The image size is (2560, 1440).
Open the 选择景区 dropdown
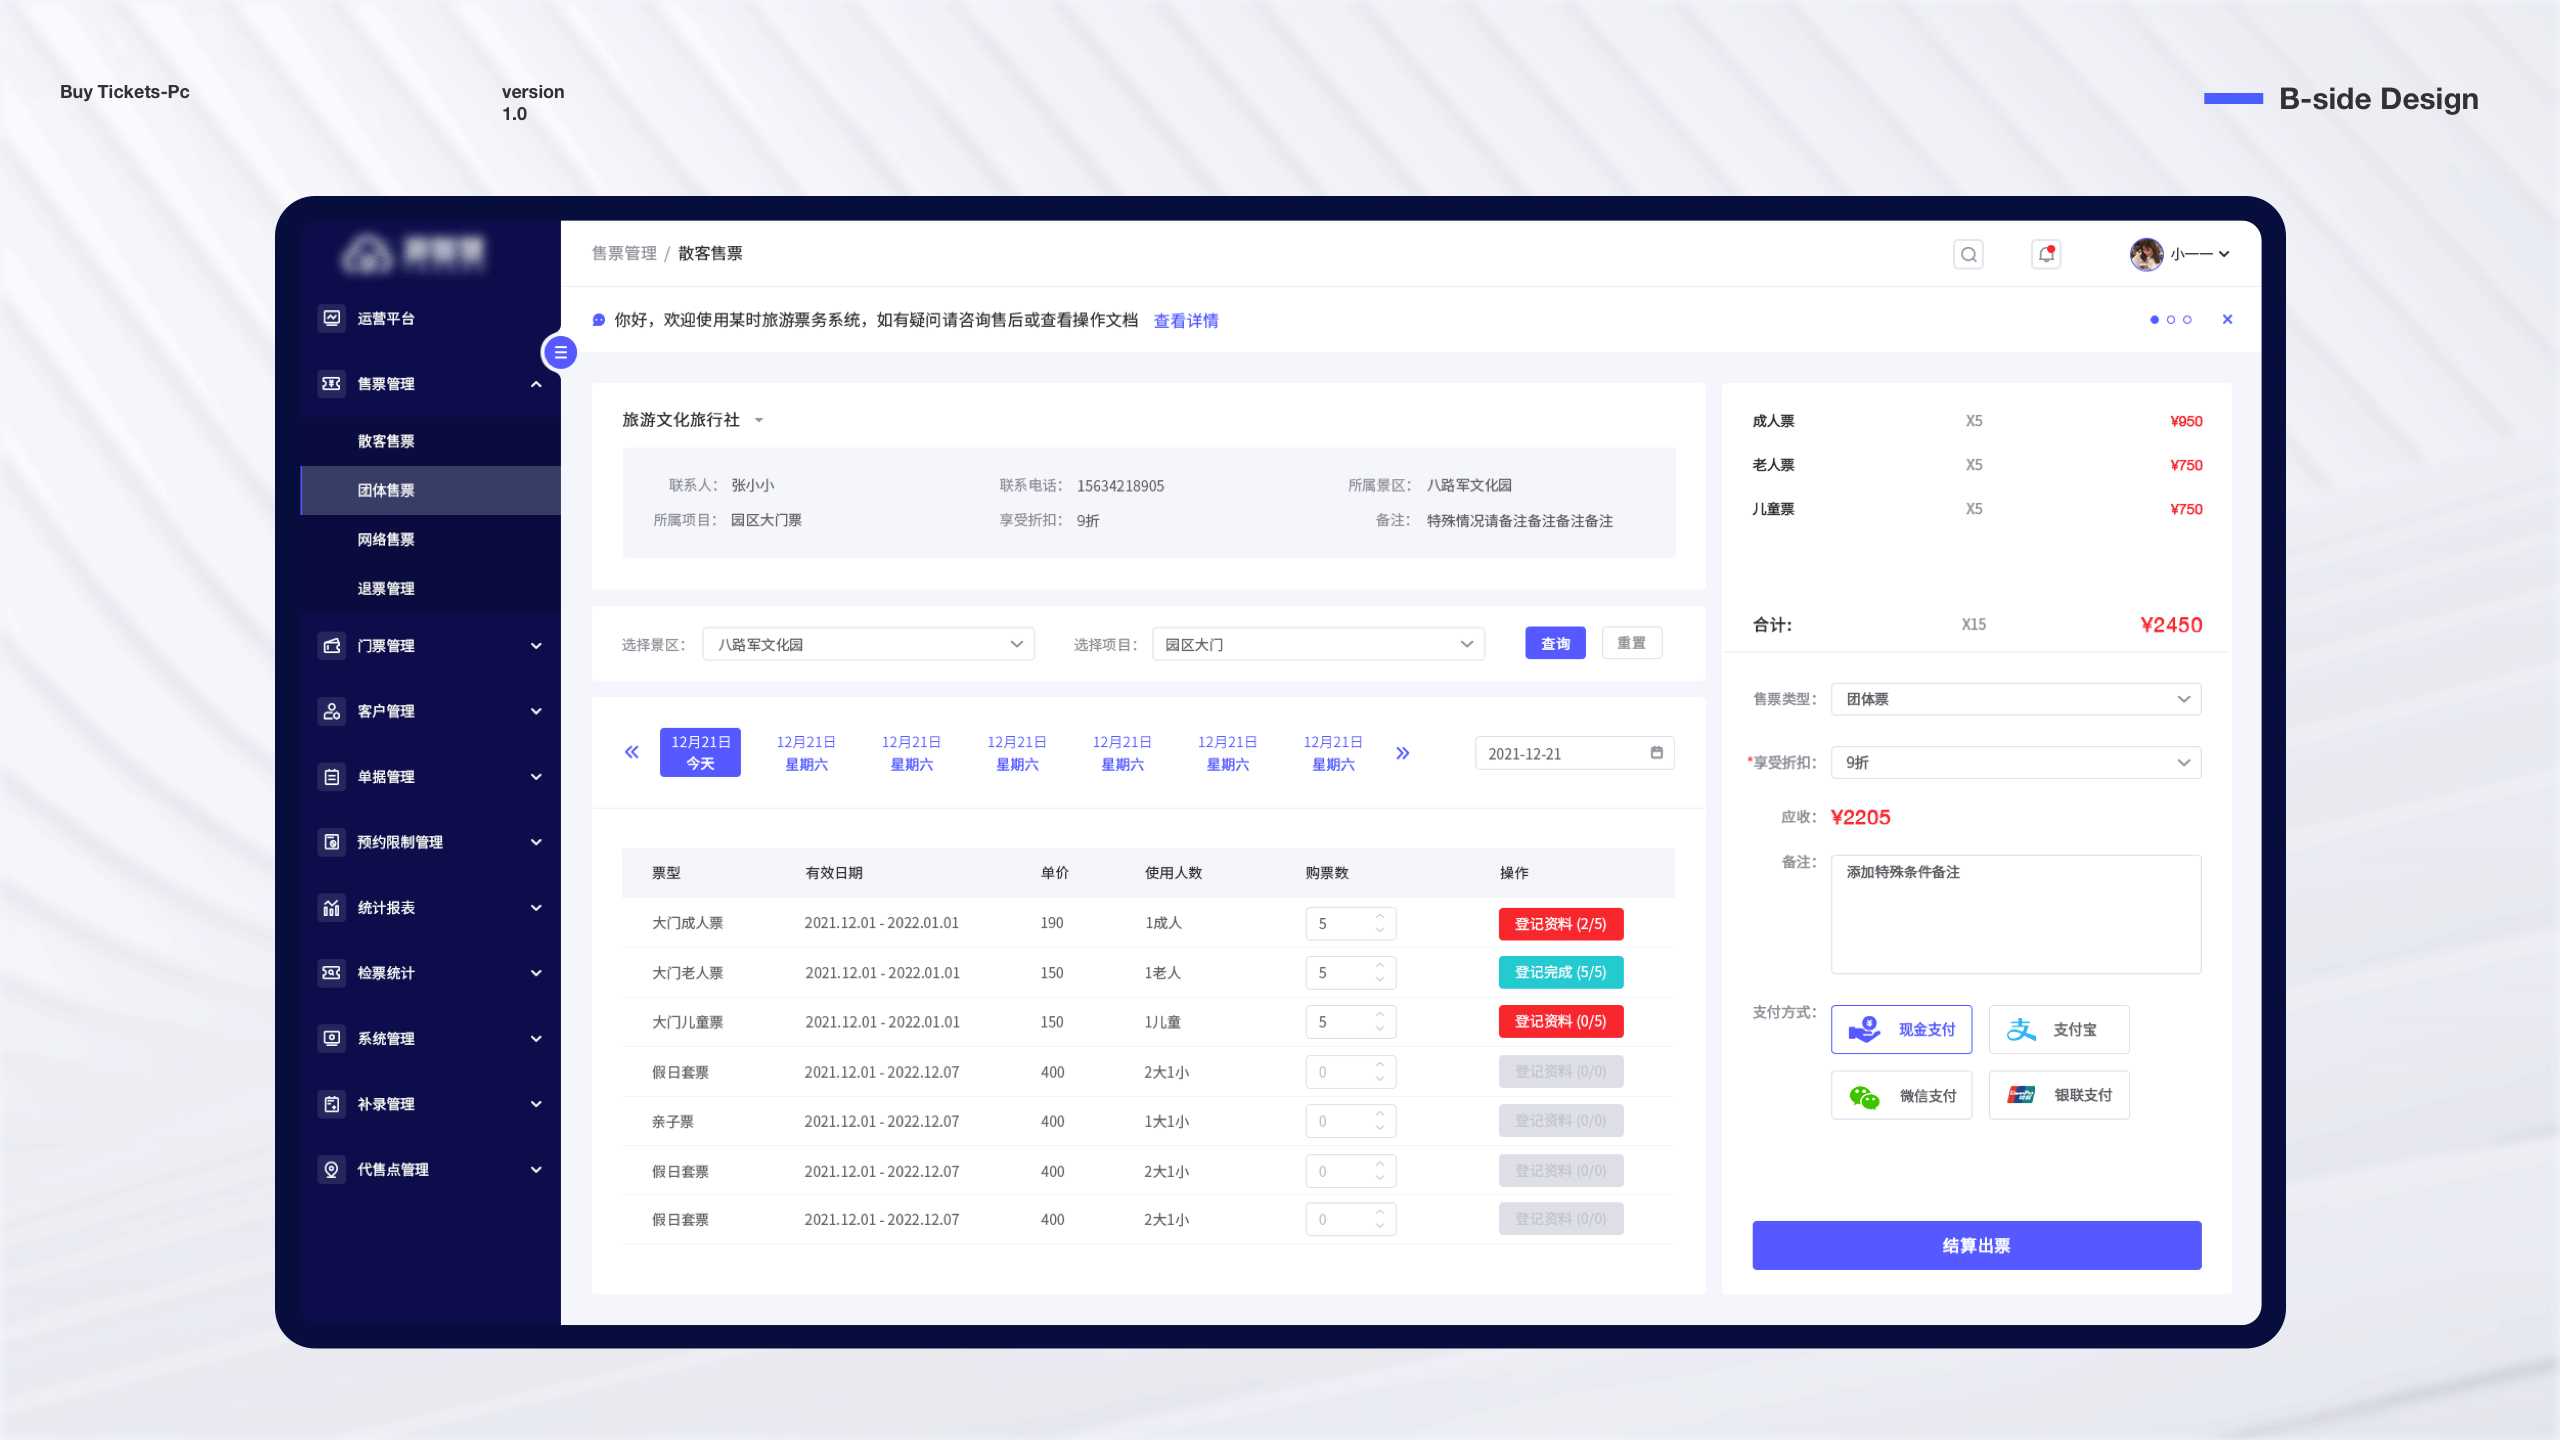tap(868, 644)
